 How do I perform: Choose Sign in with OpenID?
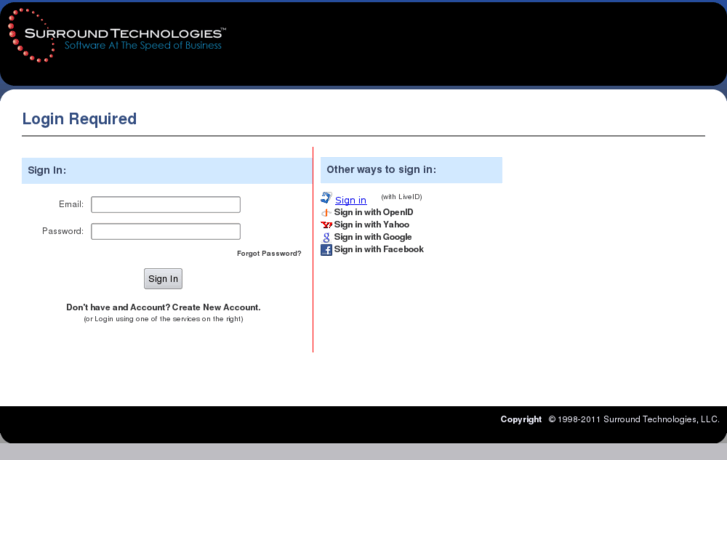point(374,212)
